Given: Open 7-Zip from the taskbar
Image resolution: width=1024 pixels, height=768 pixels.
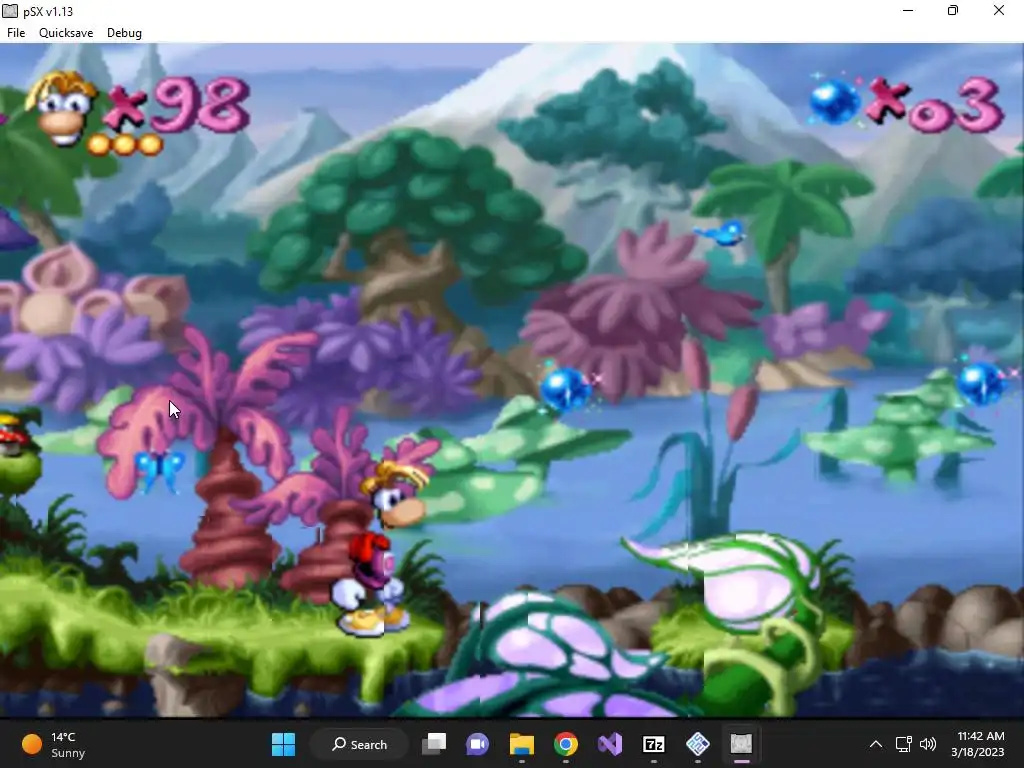Looking at the screenshot, I should (654, 744).
